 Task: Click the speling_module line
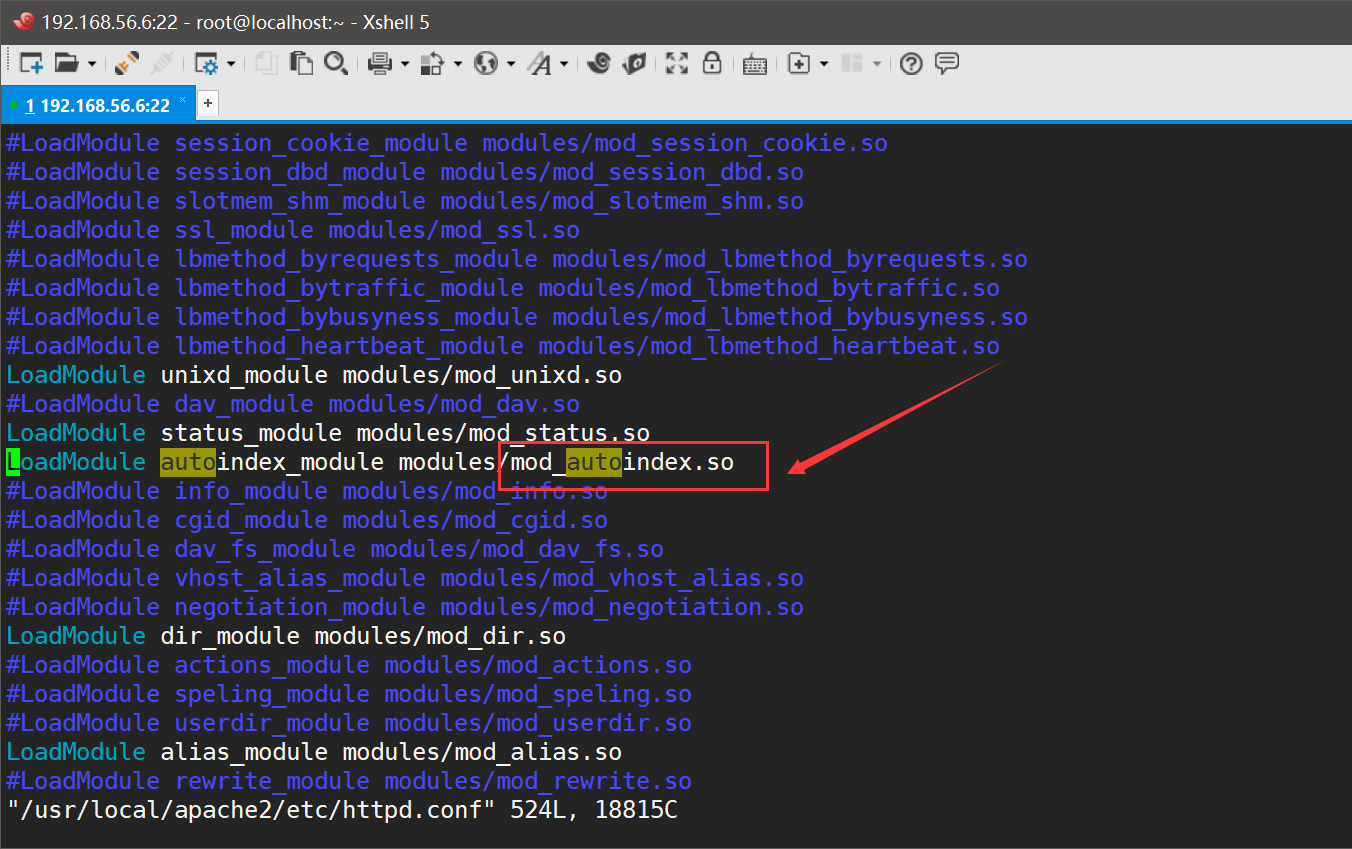point(349,694)
